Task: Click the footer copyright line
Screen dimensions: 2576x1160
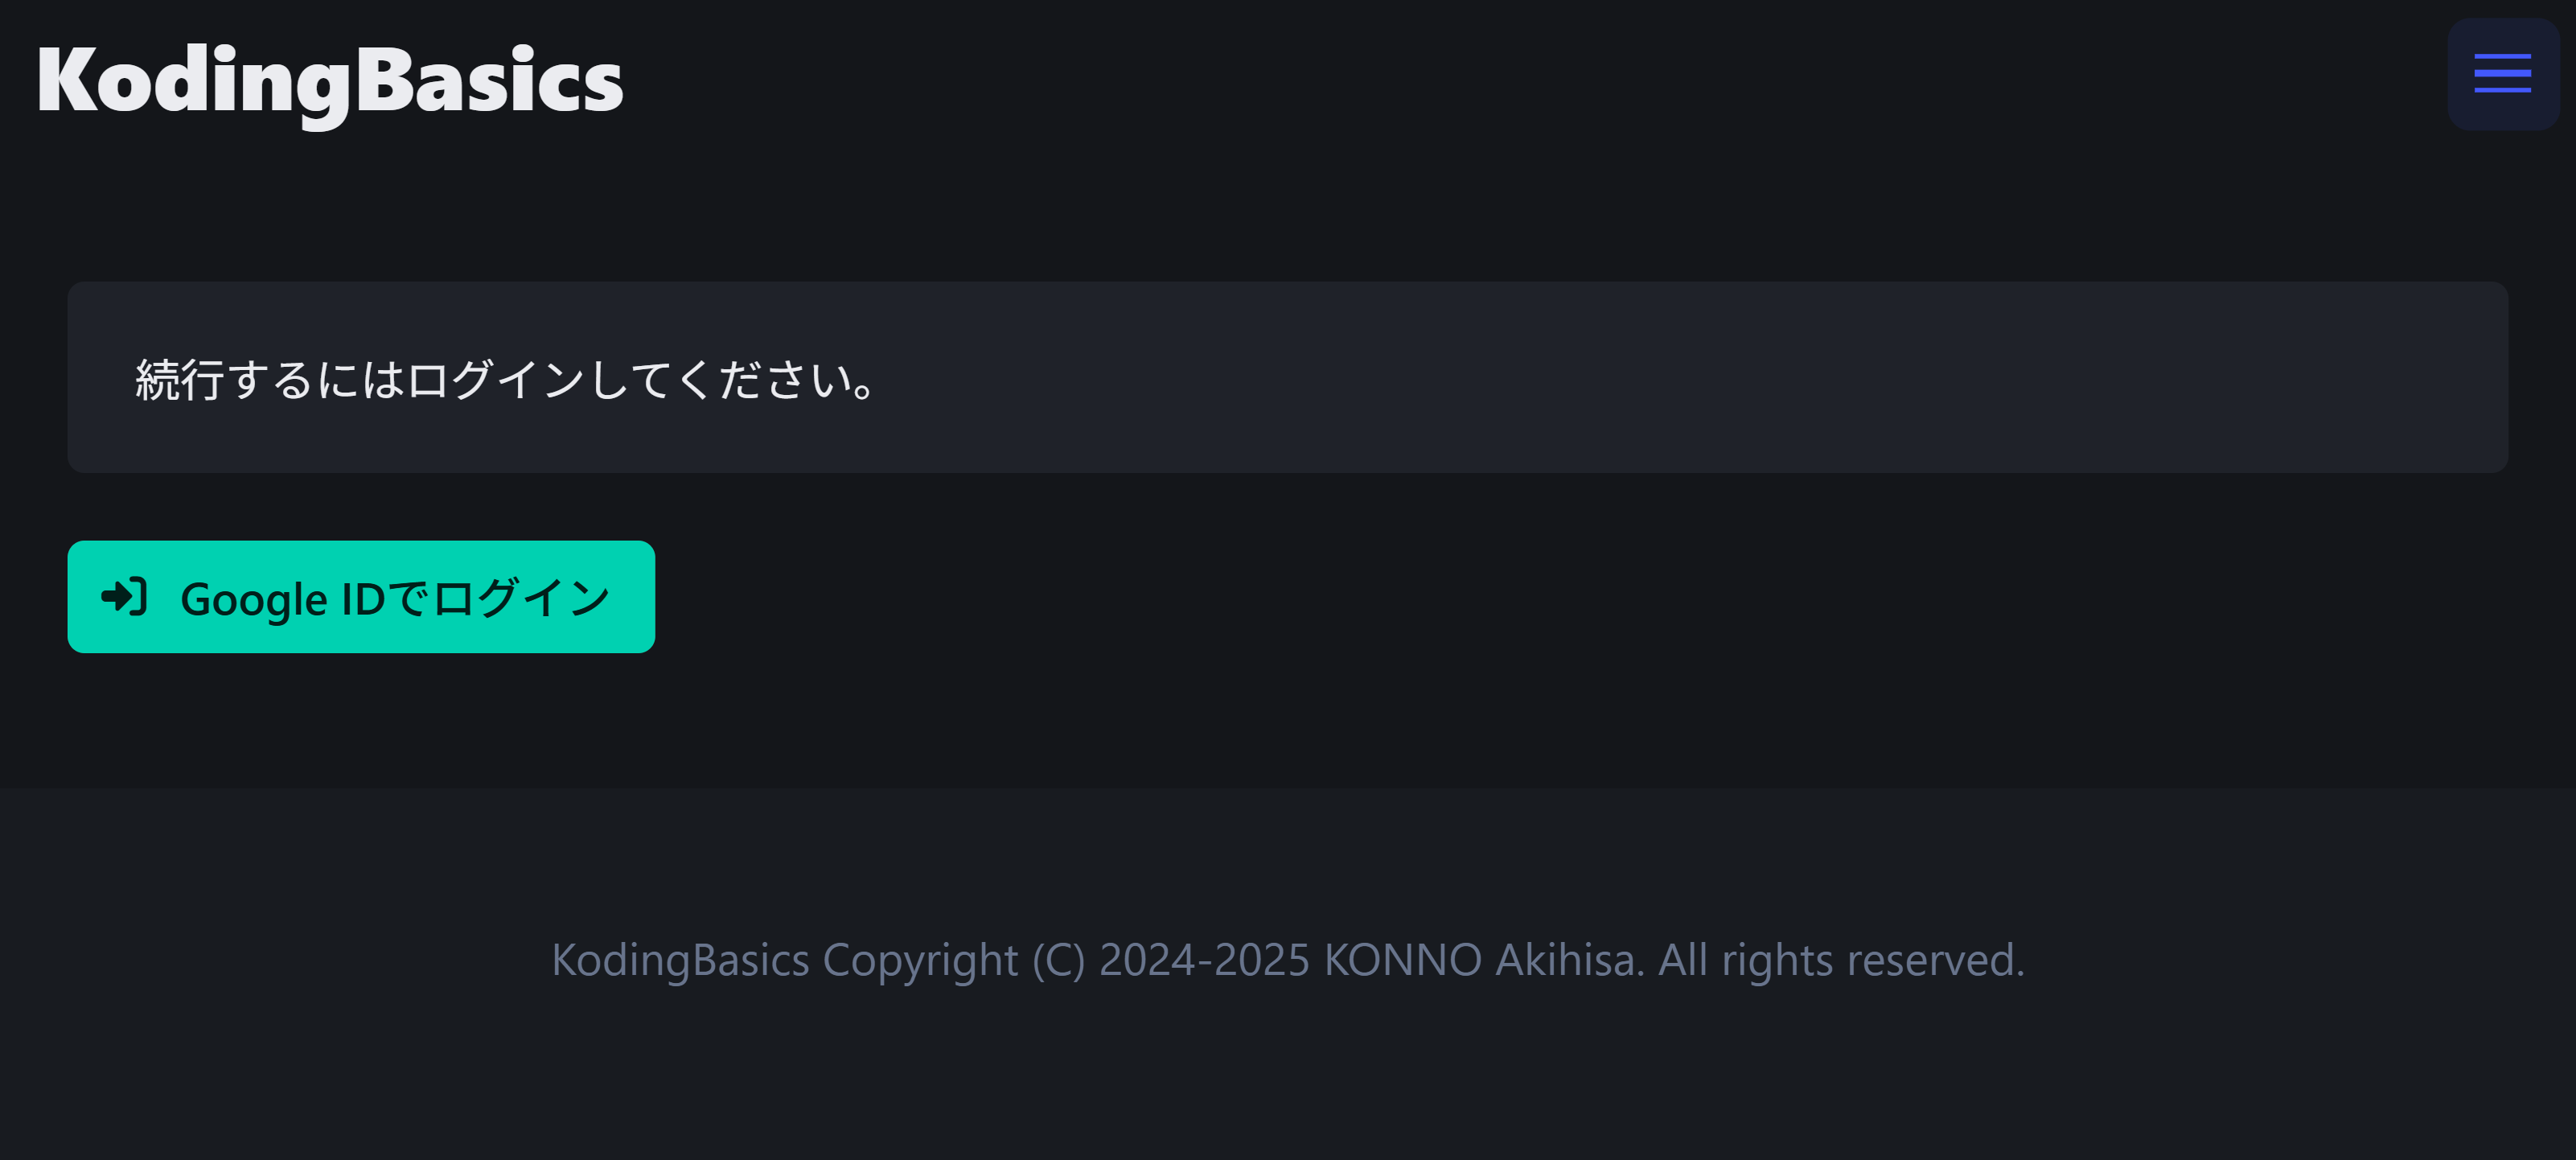Action: (1287, 960)
